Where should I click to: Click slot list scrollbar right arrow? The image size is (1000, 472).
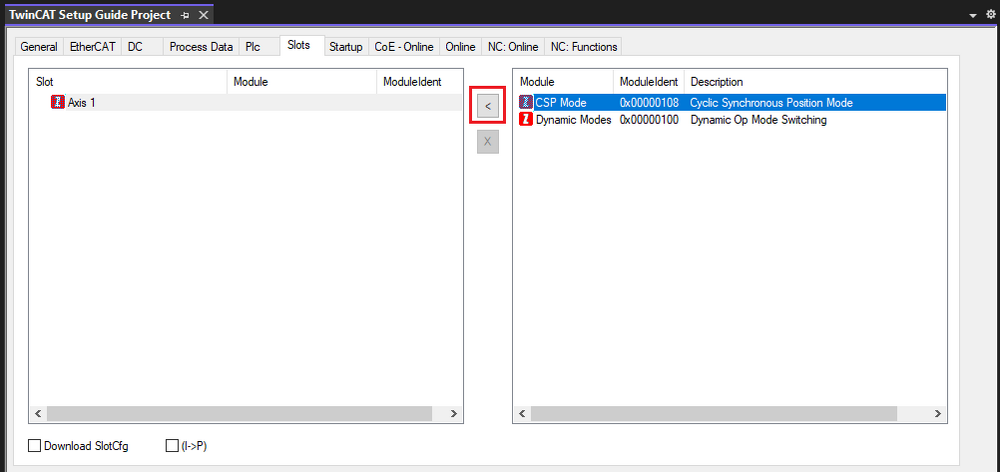click(453, 413)
